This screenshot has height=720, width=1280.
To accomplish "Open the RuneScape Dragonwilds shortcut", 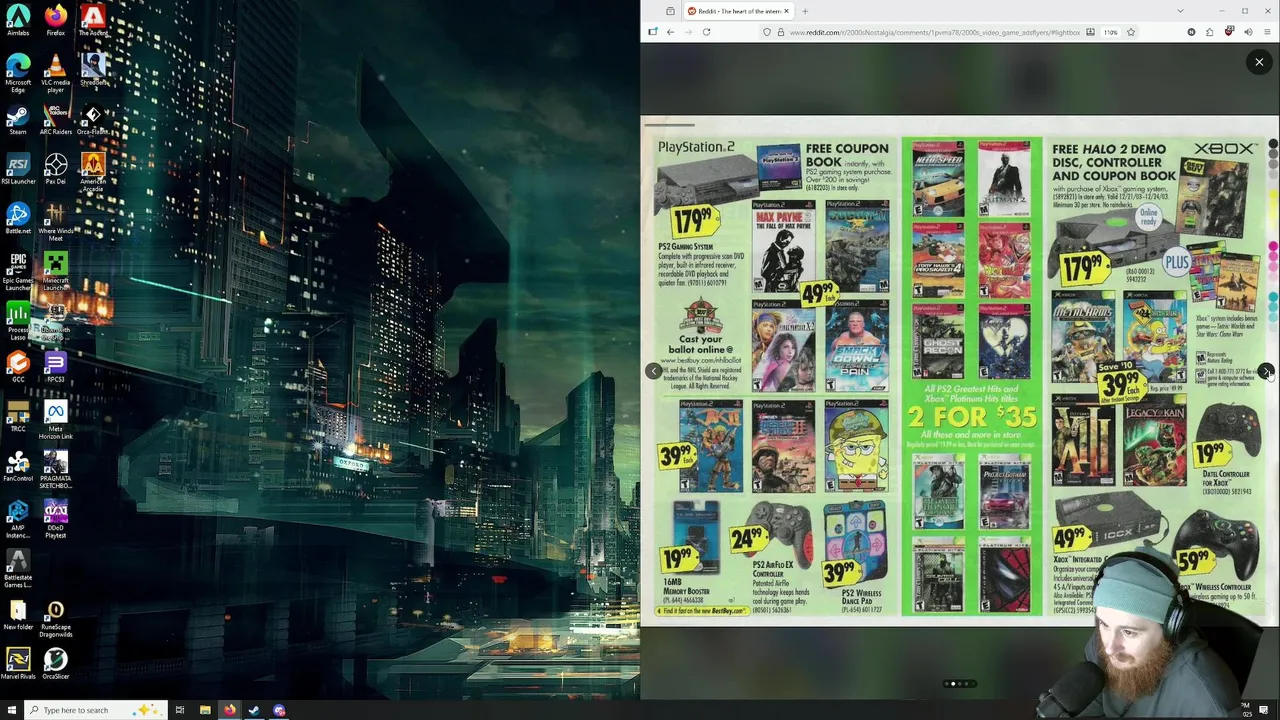I will [56, 618].
